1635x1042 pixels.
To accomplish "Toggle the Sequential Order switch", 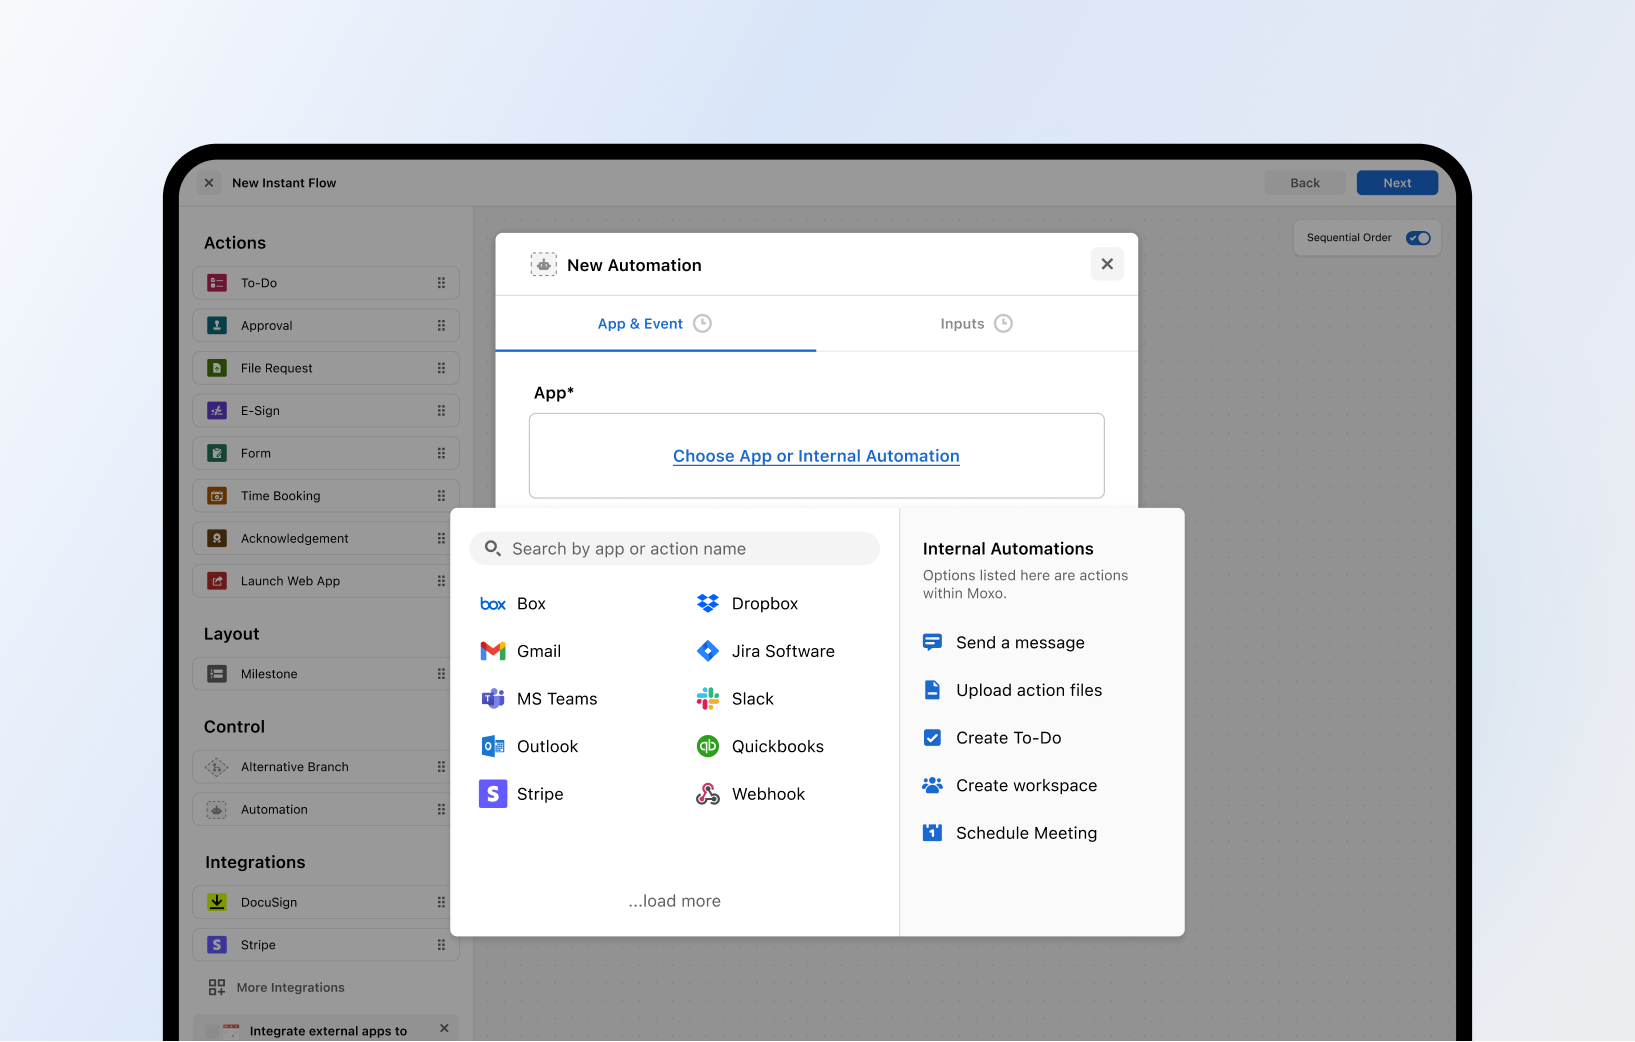I will 1418,238.
